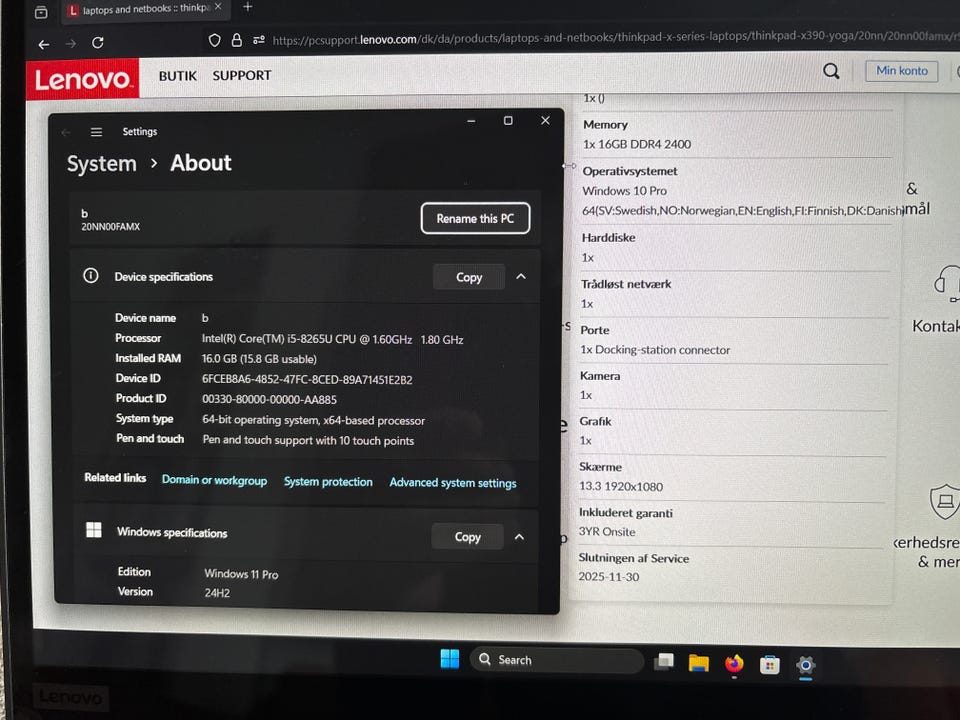Click Installed RAM 16.0 GB value
Screen dimensions: 960x720
pyautogui.click(x=259, y=359)
